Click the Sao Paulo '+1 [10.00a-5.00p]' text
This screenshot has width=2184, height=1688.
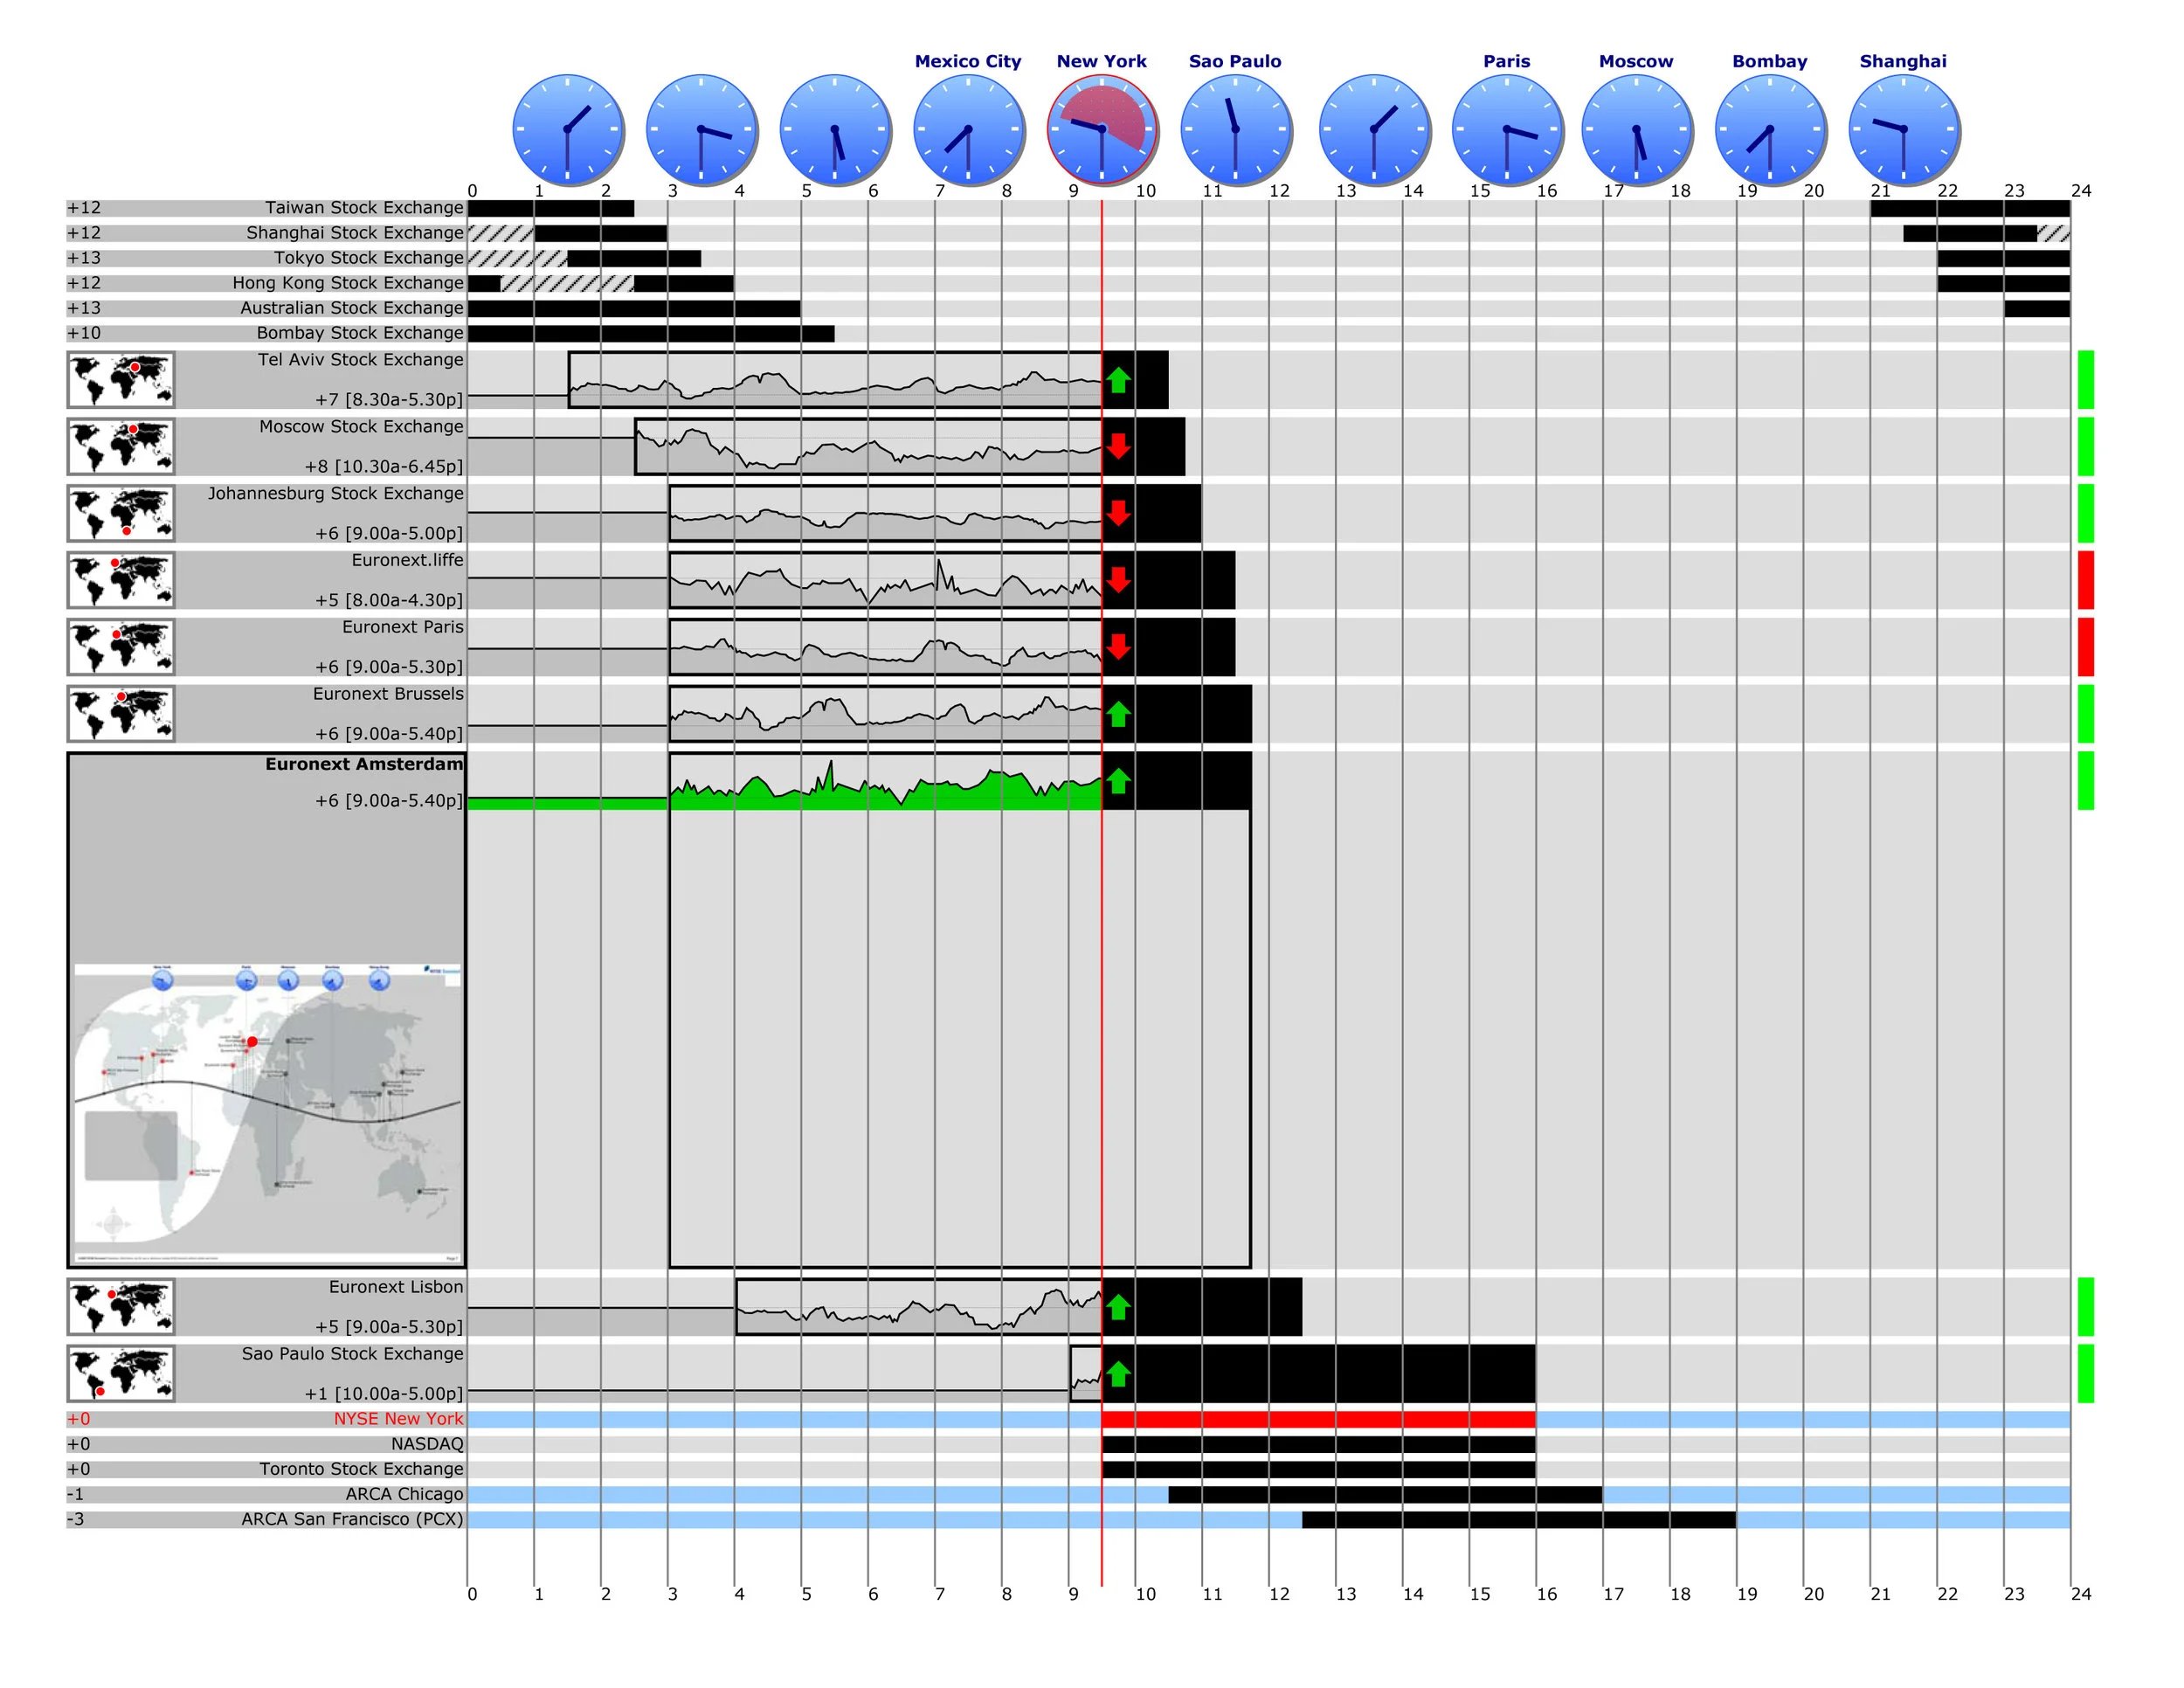point(384,1393)
